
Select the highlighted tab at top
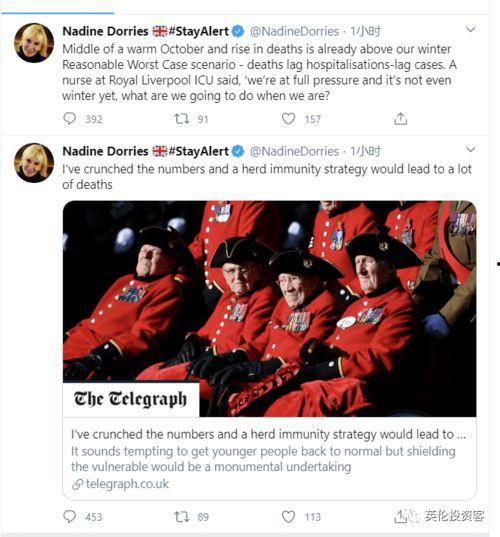point(57,12)
